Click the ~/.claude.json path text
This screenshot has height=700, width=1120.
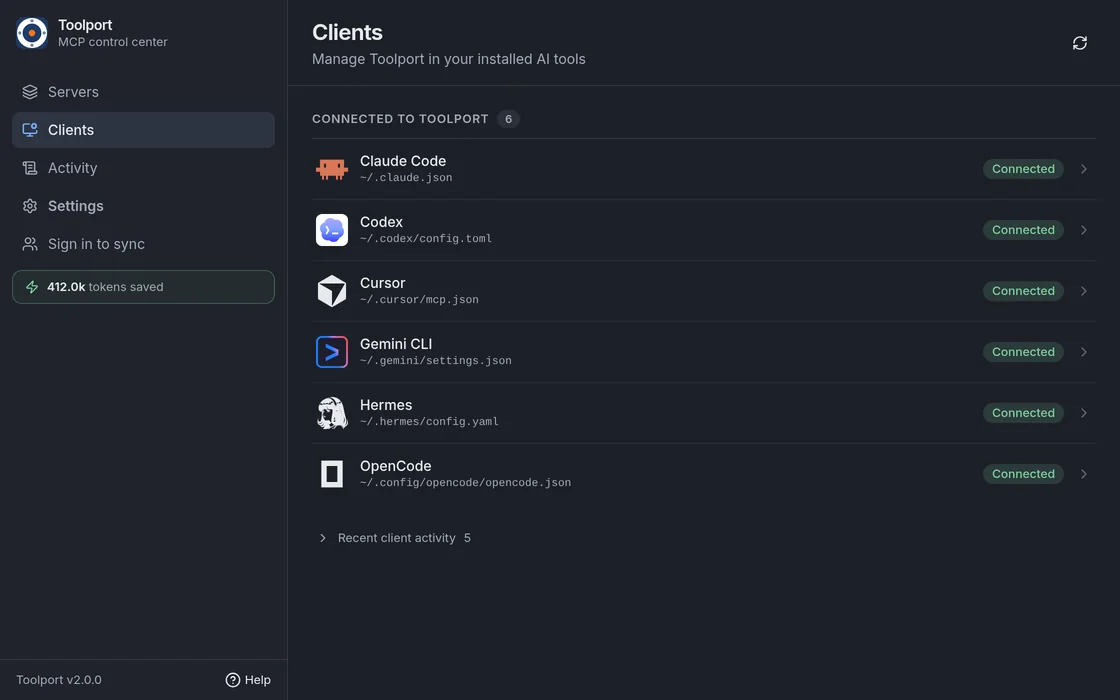click(x=406, y=178)
